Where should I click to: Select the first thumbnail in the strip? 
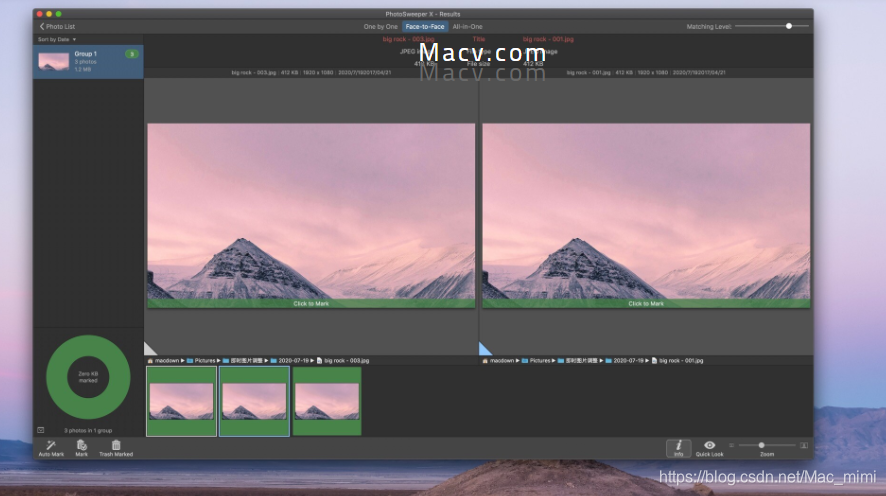pyautogui.click(x=181, y=402)
